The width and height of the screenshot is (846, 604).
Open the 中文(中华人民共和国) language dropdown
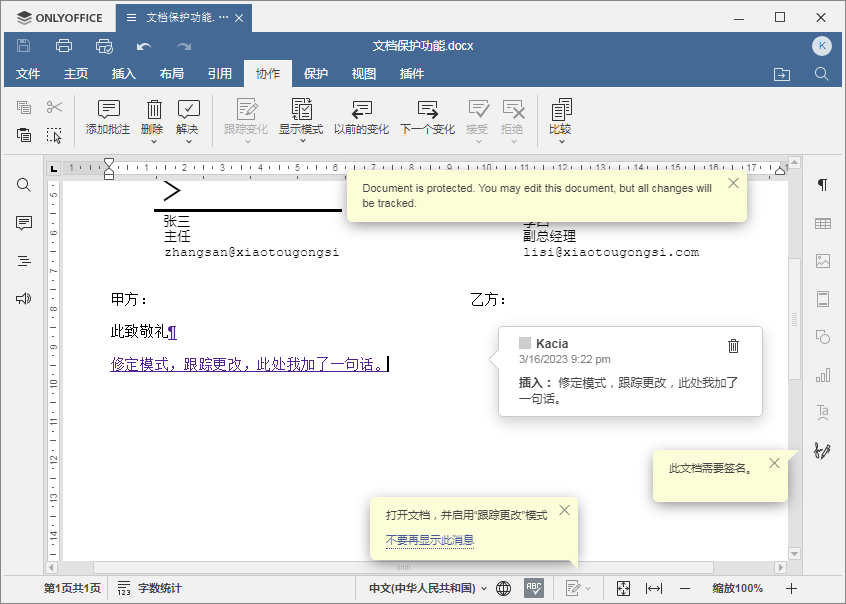coord(428,588)
